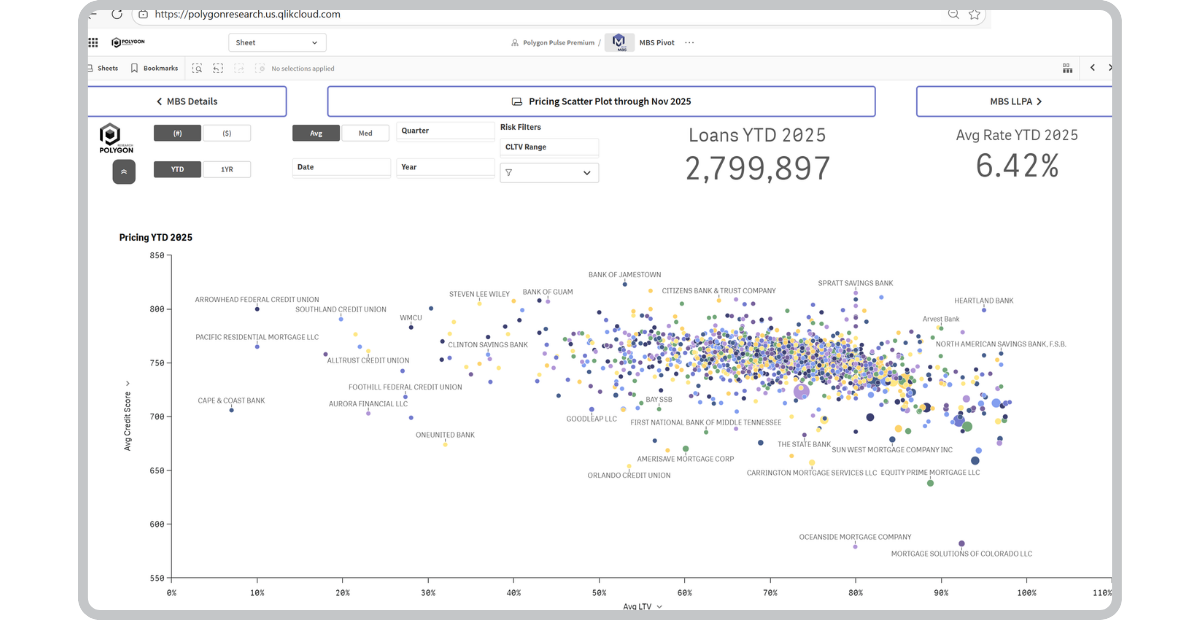1200x620 pixels.
Task: Open the Sheet dropdown
Action: 277,42
